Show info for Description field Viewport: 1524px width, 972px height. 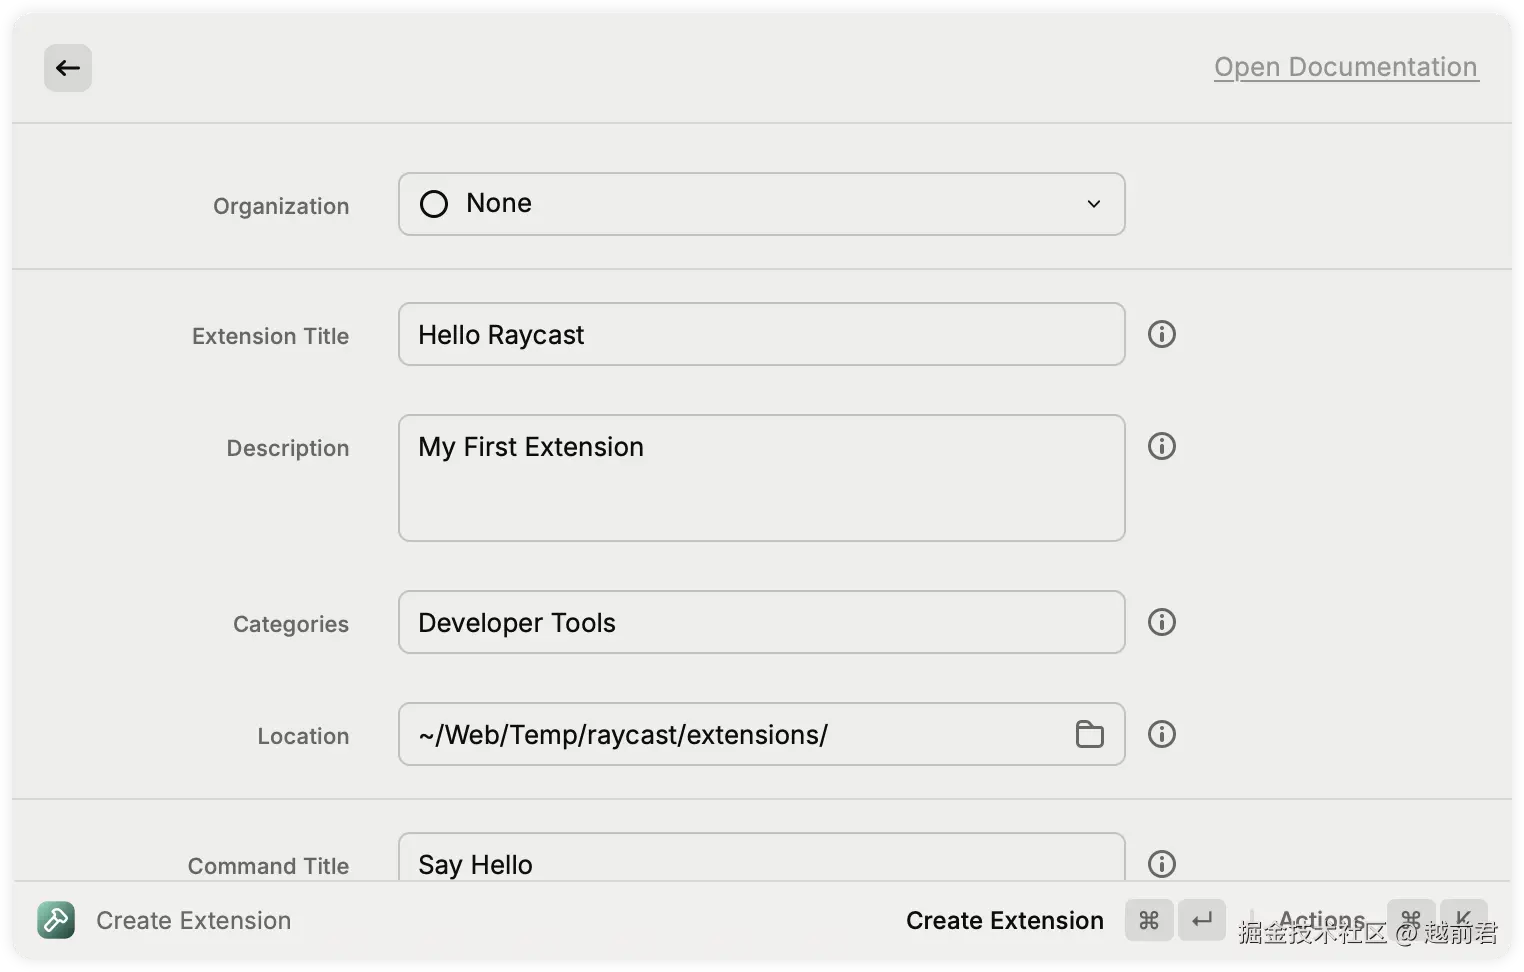[x=1161, y=446]
